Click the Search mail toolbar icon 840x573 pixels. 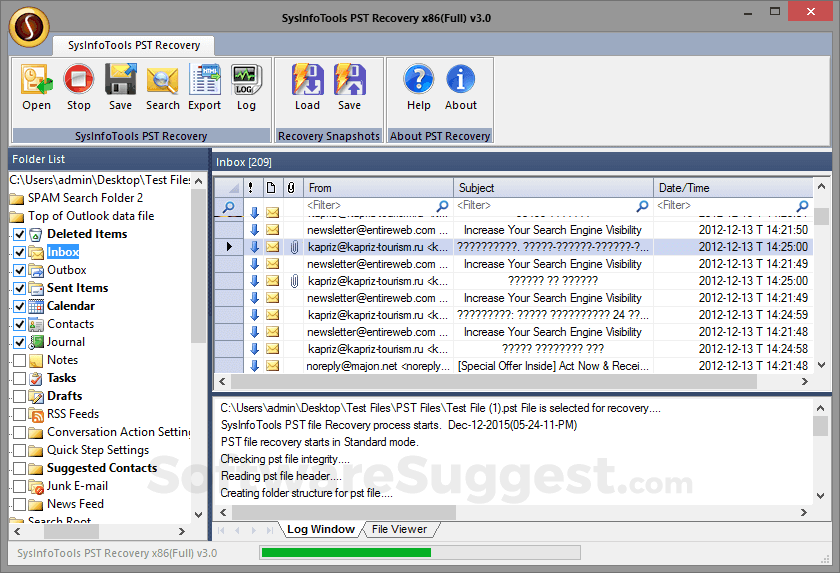[x=162, y=86]
